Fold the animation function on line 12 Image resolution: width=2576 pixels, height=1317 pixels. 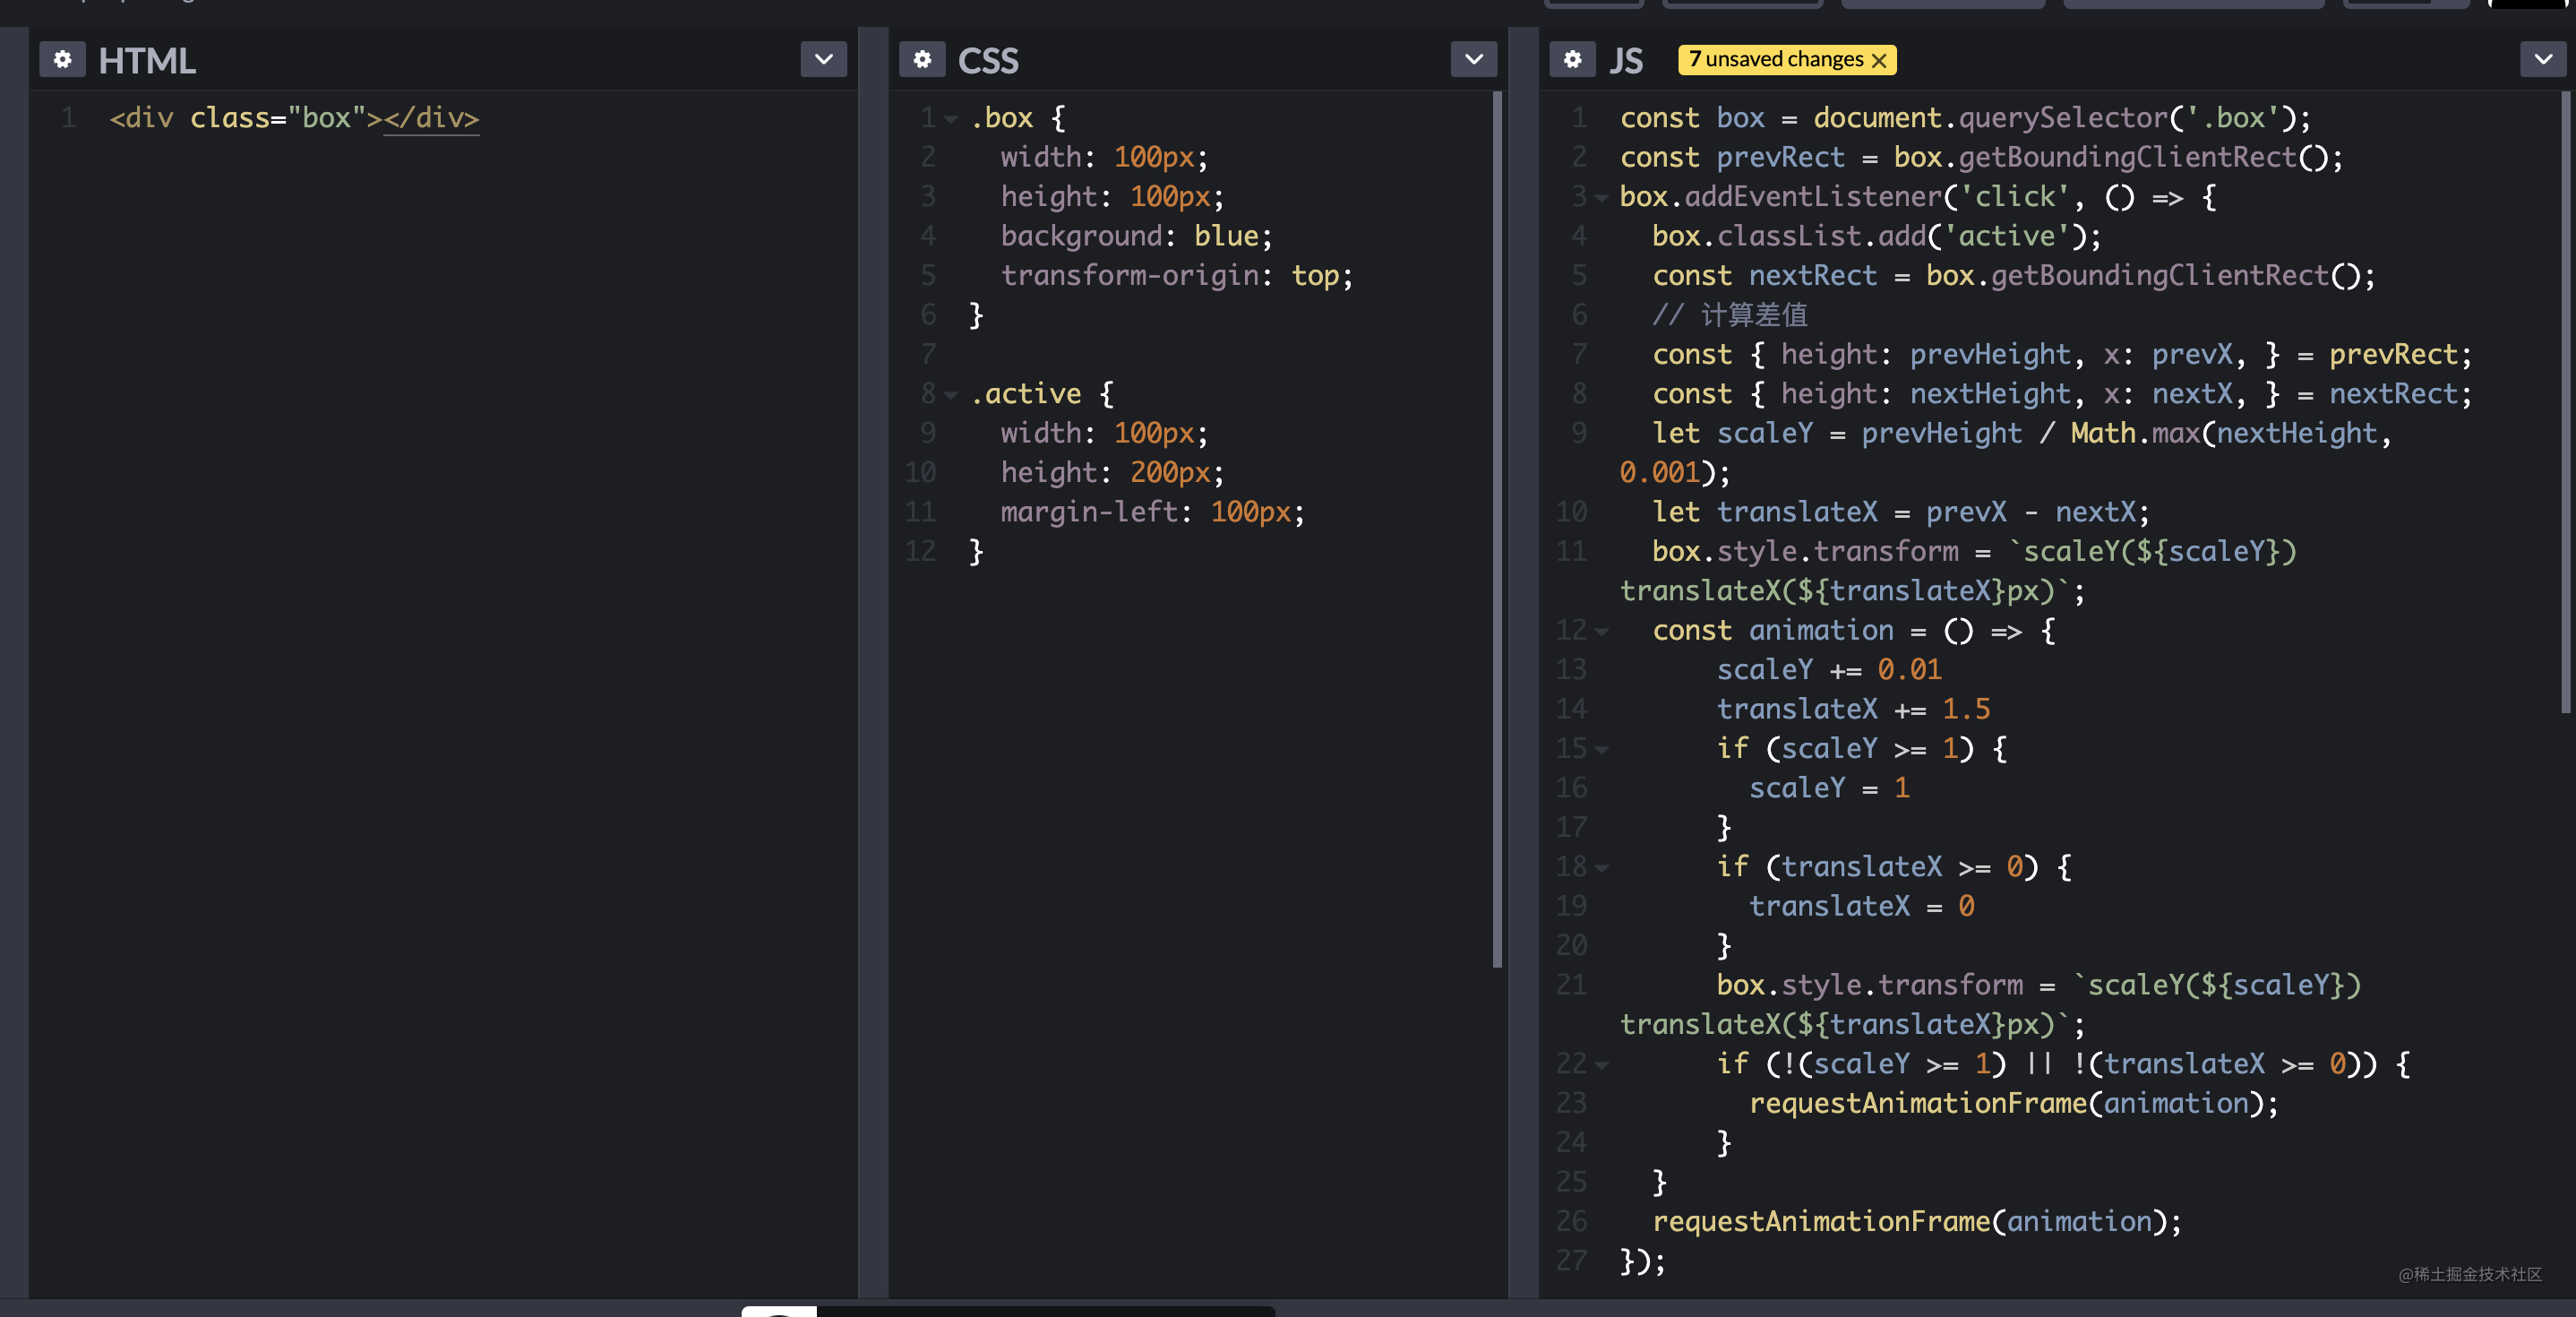coord(1601,632)
